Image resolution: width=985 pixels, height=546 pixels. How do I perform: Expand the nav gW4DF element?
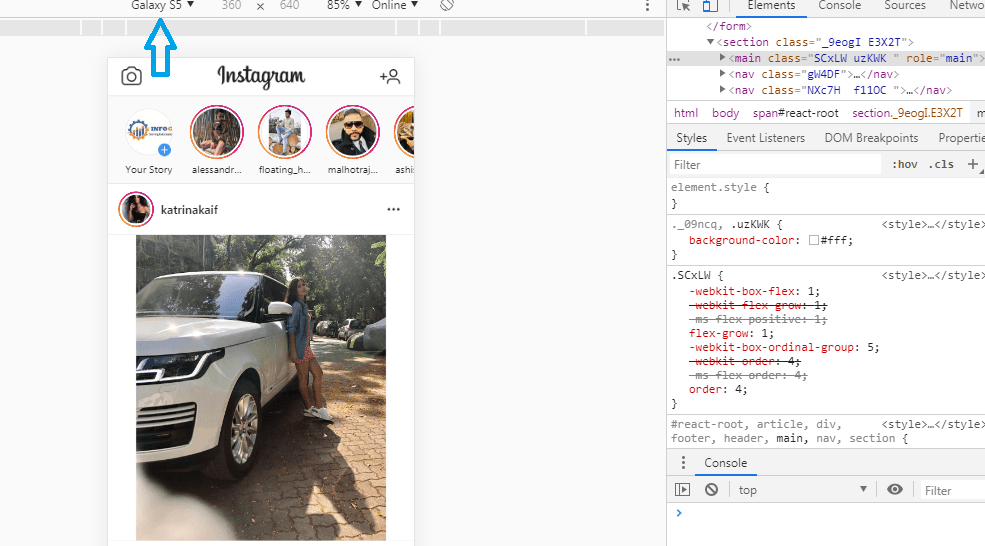722,74
